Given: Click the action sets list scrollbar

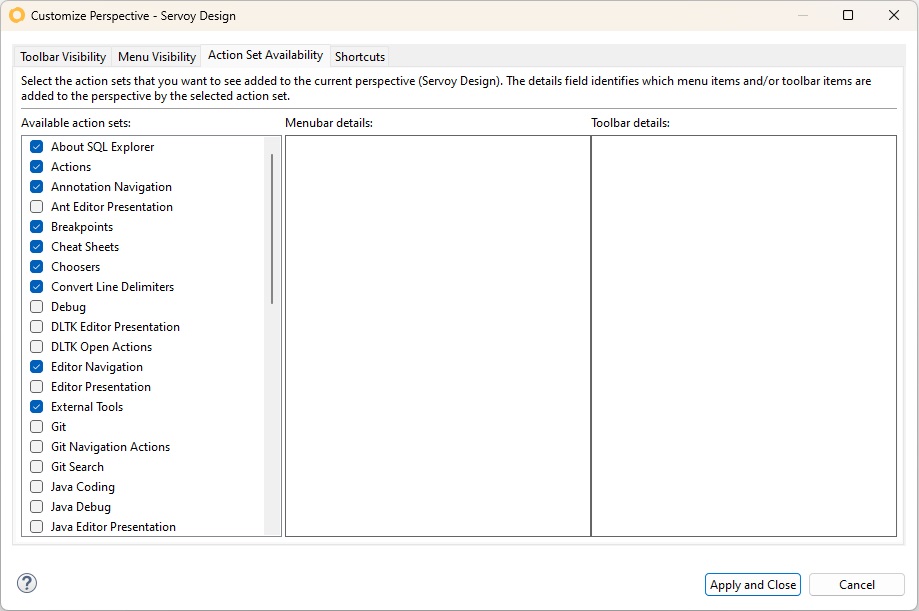Looking at the screenshot, I should (x=272, y=230).
